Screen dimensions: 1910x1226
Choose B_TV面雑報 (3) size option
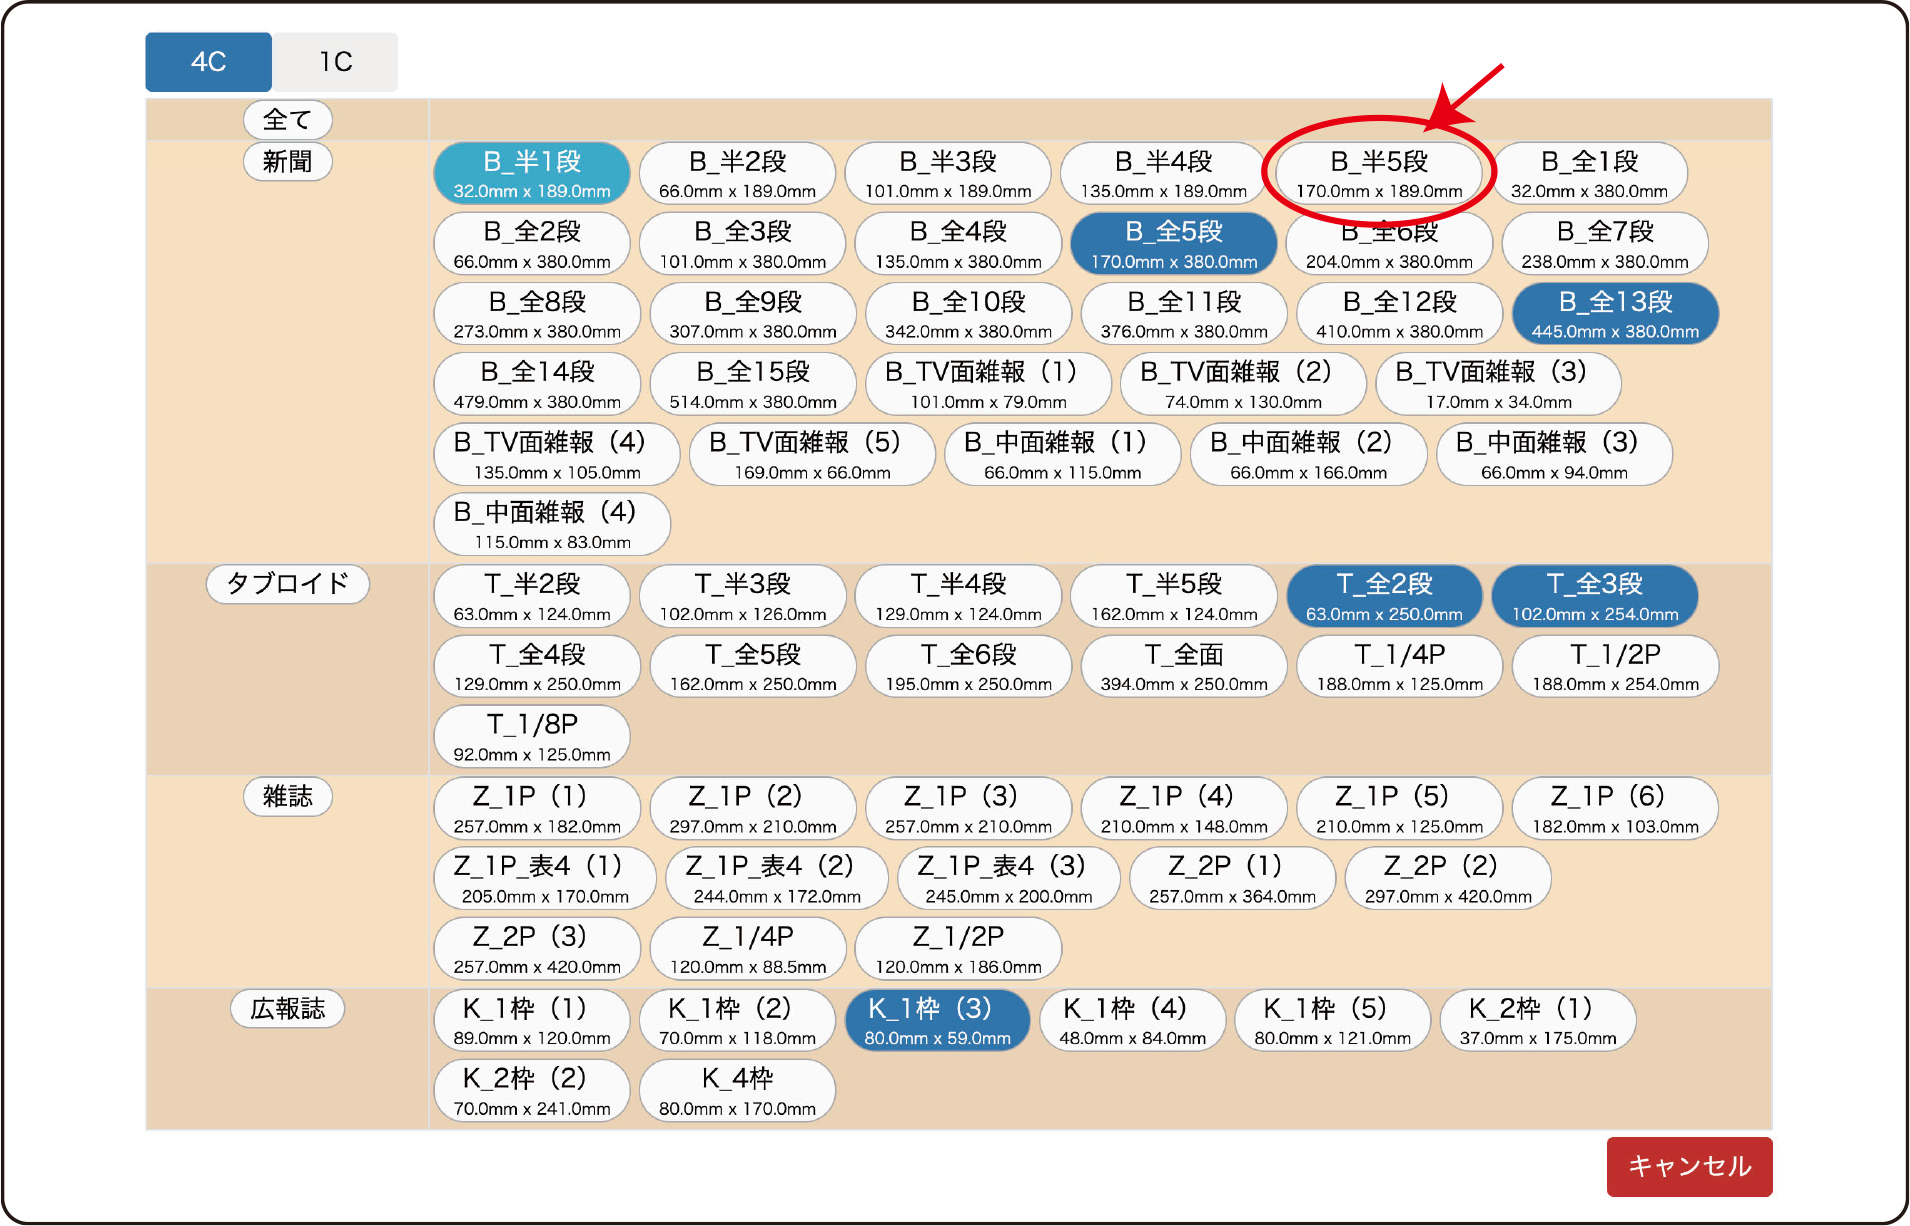(1498, 384)
